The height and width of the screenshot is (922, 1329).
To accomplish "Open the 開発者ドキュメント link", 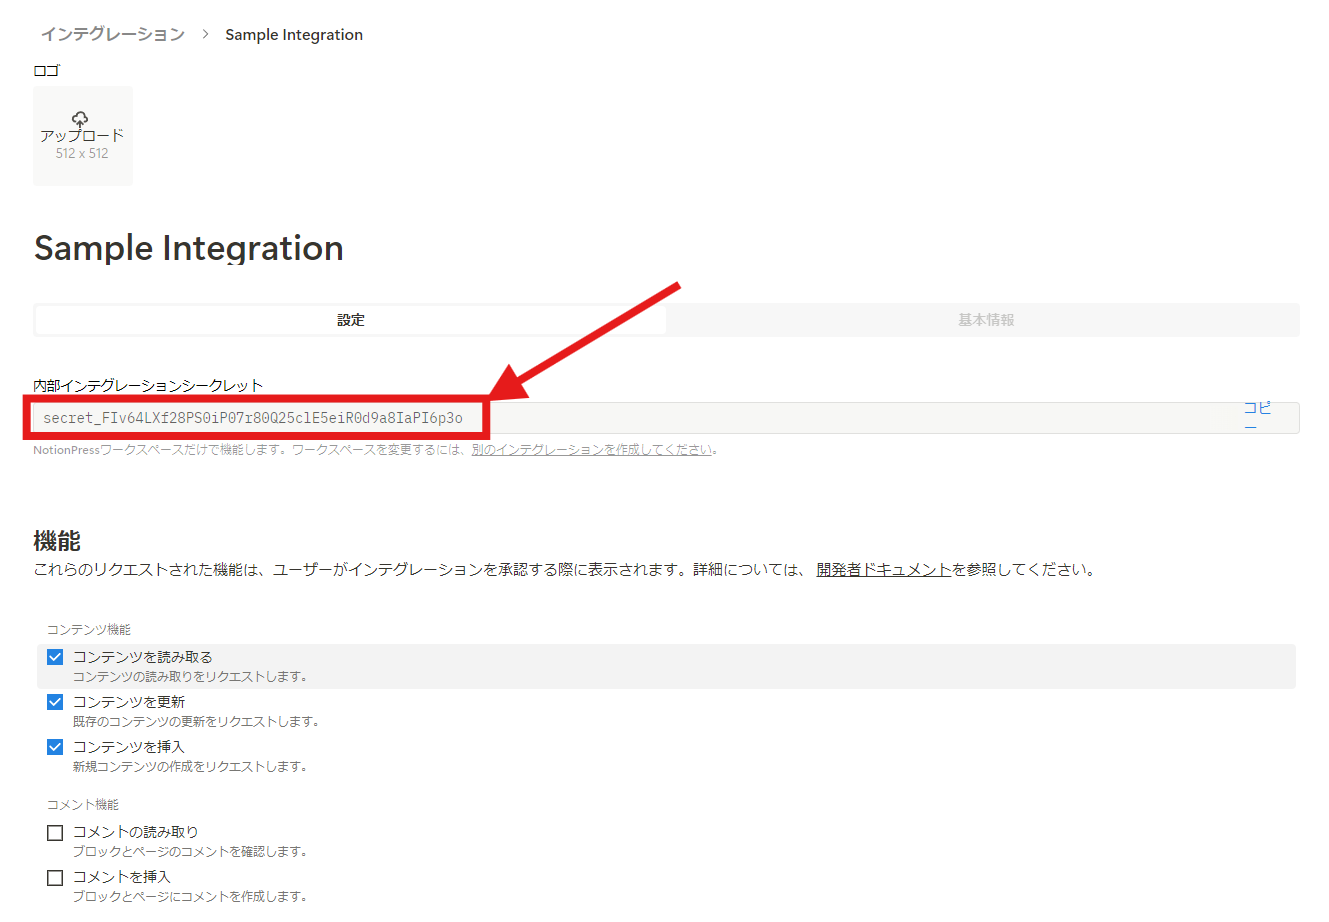I will pos(883,570).
